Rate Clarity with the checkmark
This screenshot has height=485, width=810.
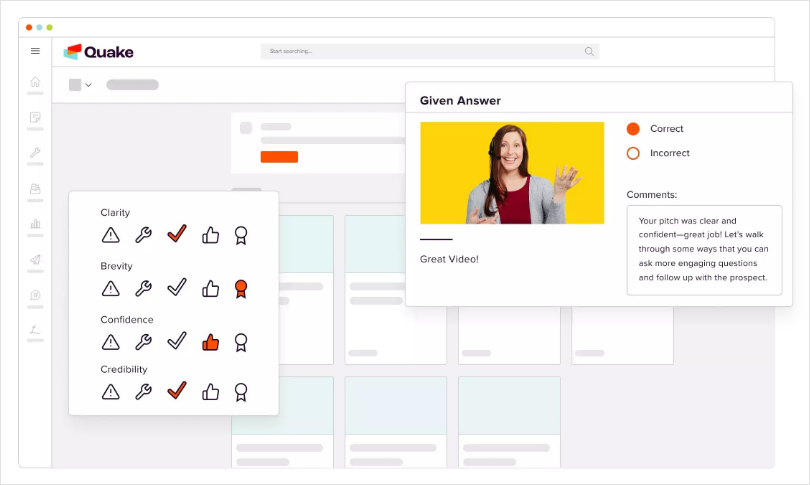177,233
